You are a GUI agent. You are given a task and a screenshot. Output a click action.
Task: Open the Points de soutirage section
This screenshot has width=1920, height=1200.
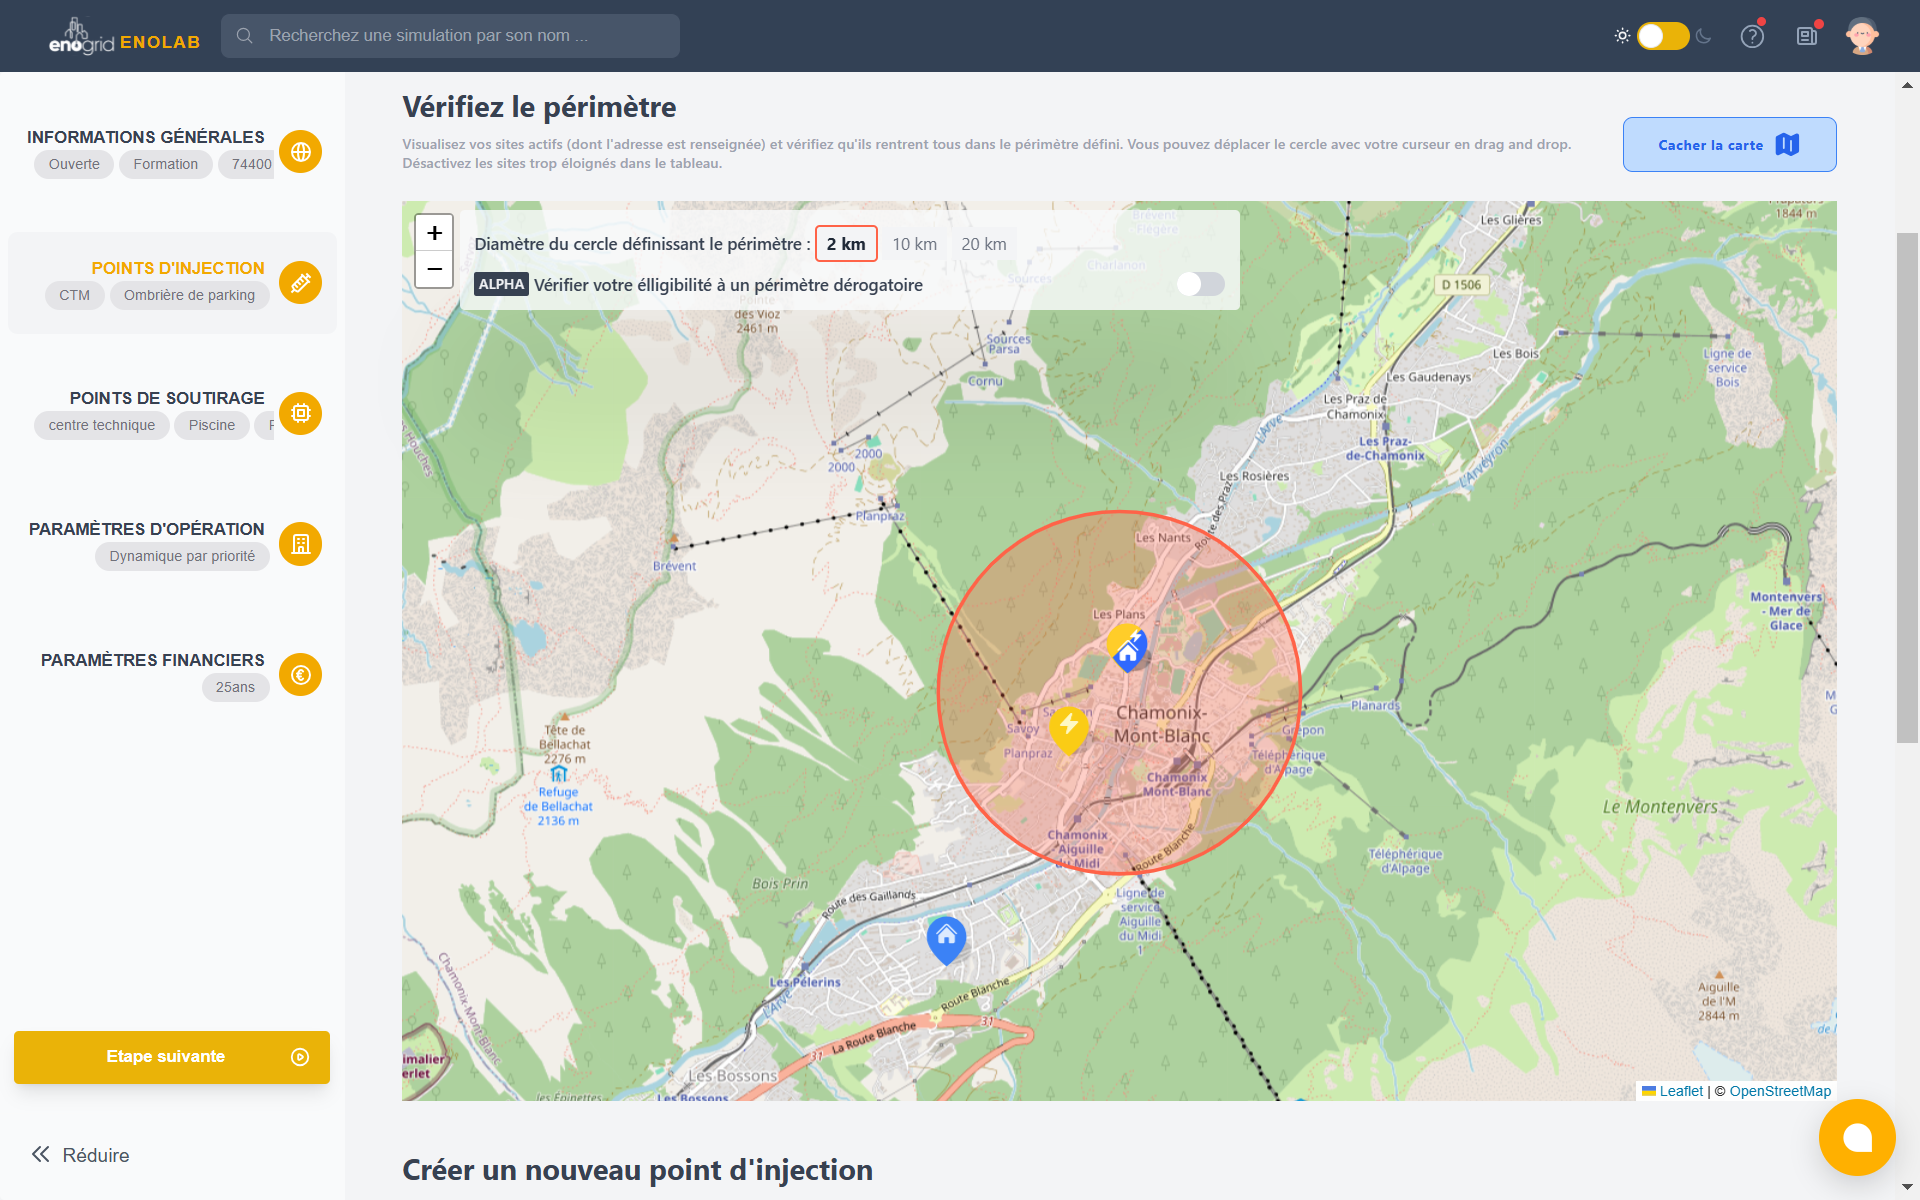coord(166,398)
